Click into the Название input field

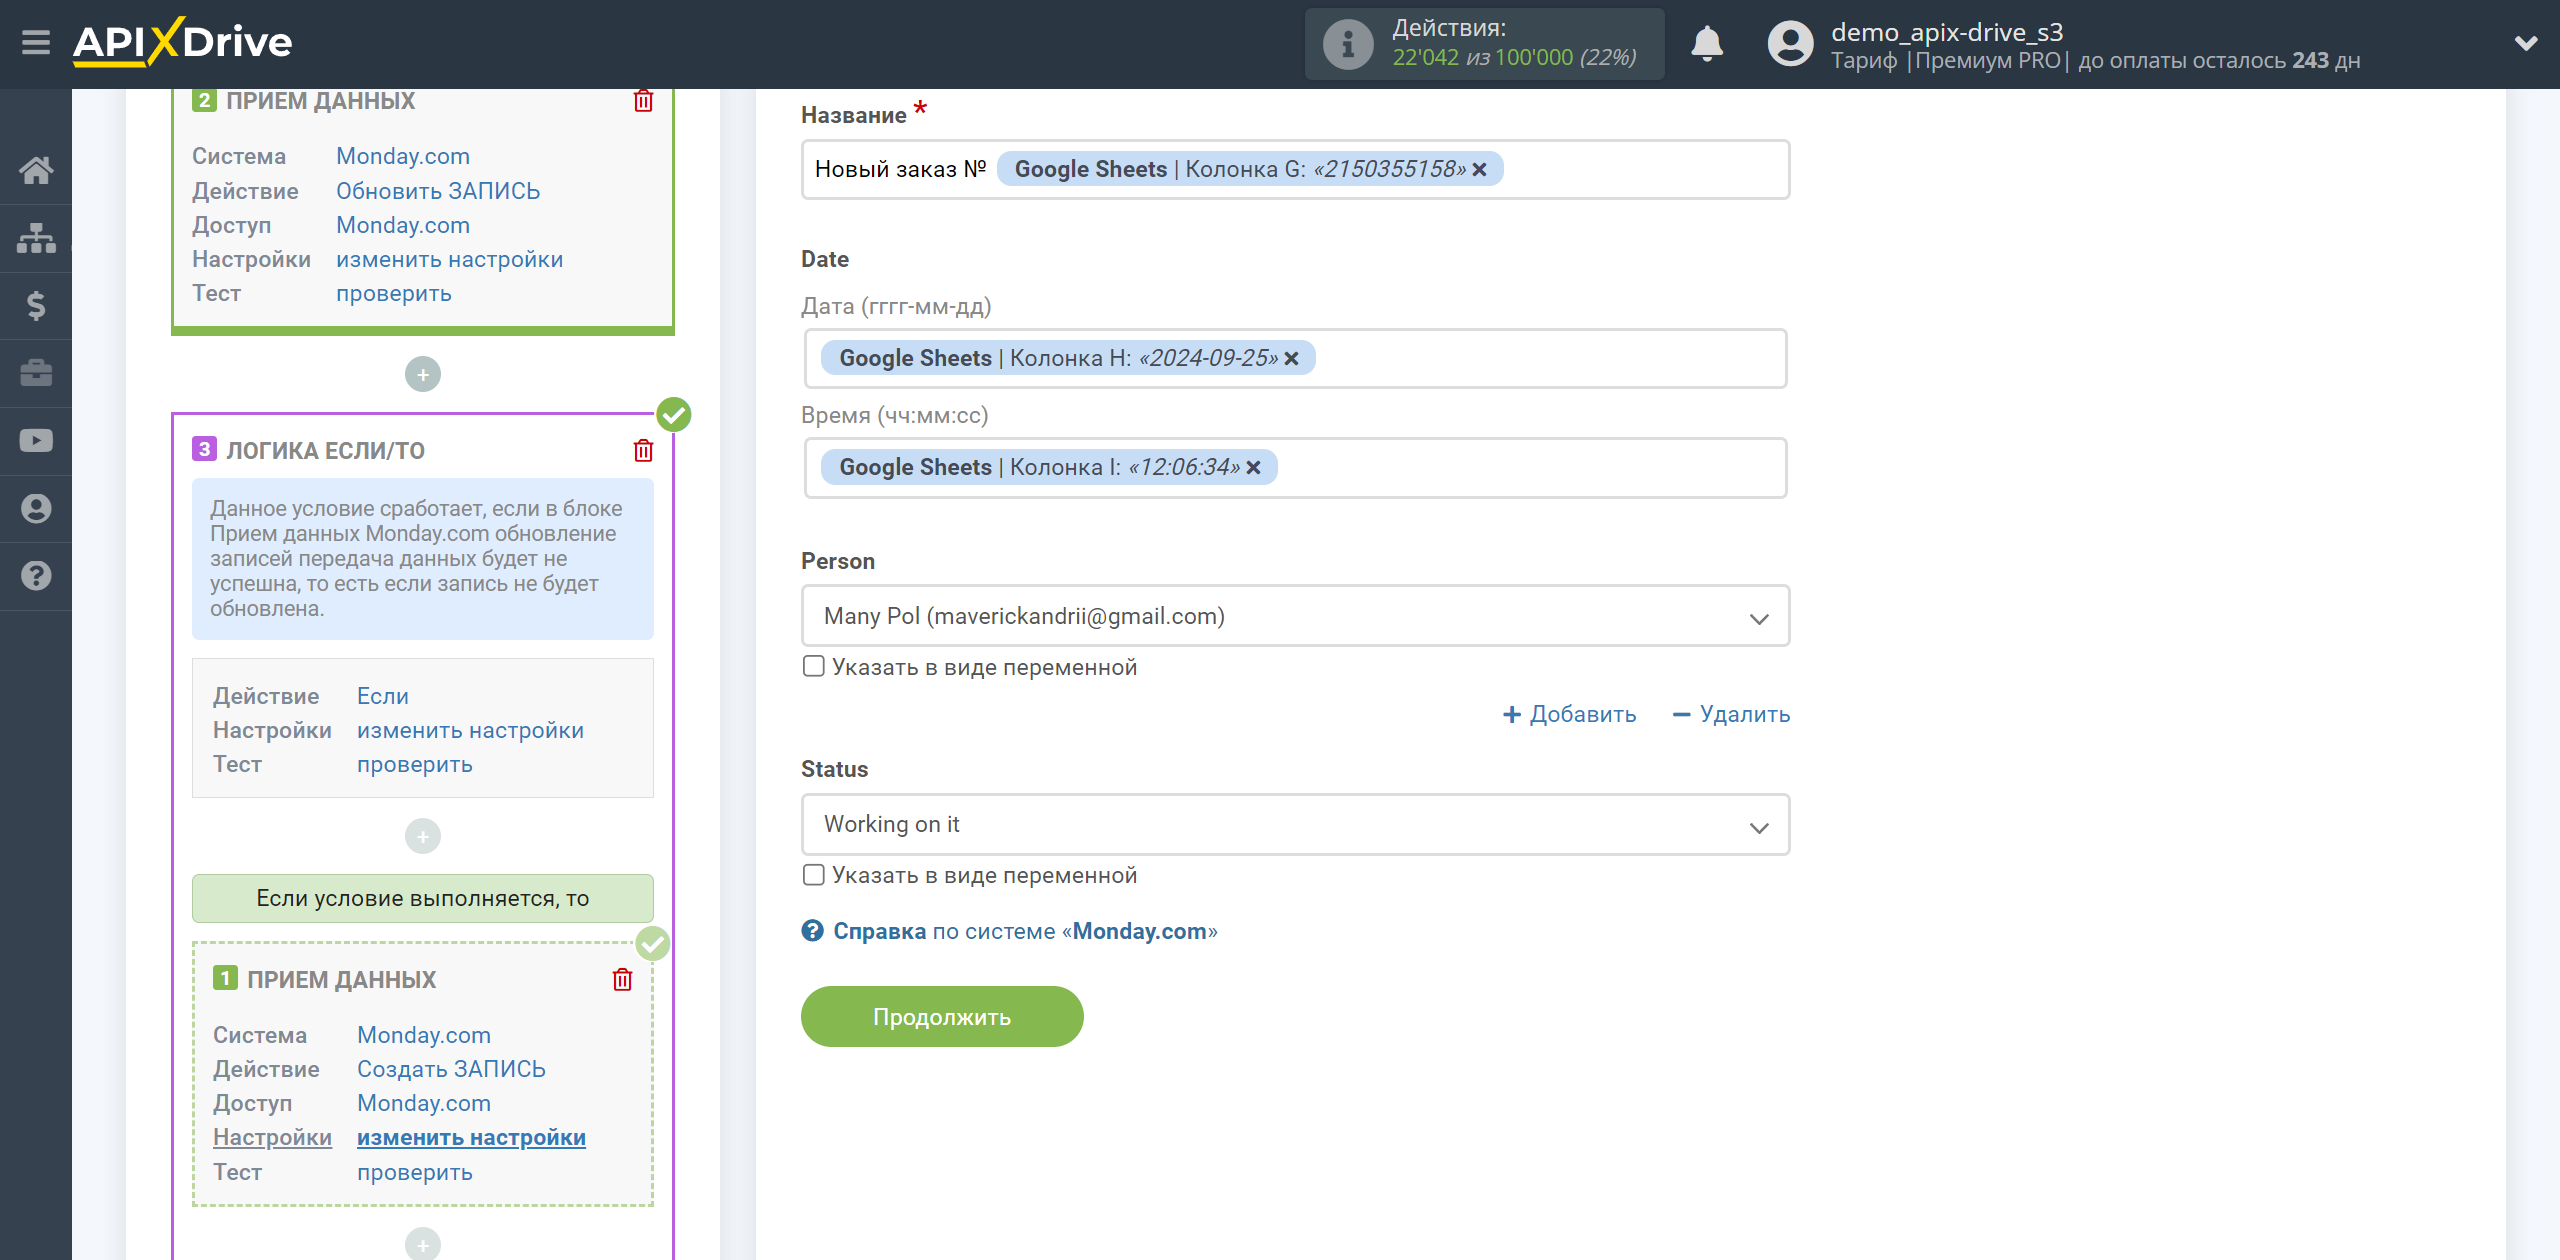point(1295,170)
